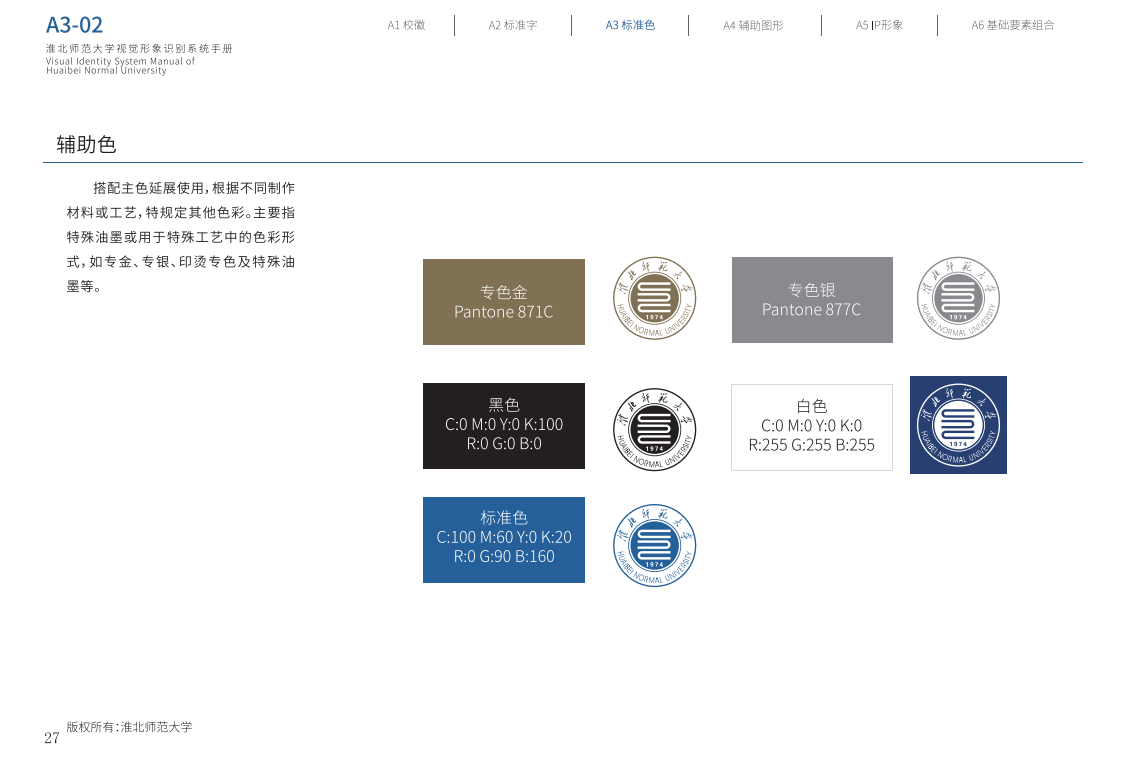Open the A2 标准字 tab
The image size is (1134, 763).
coord(513,25)
